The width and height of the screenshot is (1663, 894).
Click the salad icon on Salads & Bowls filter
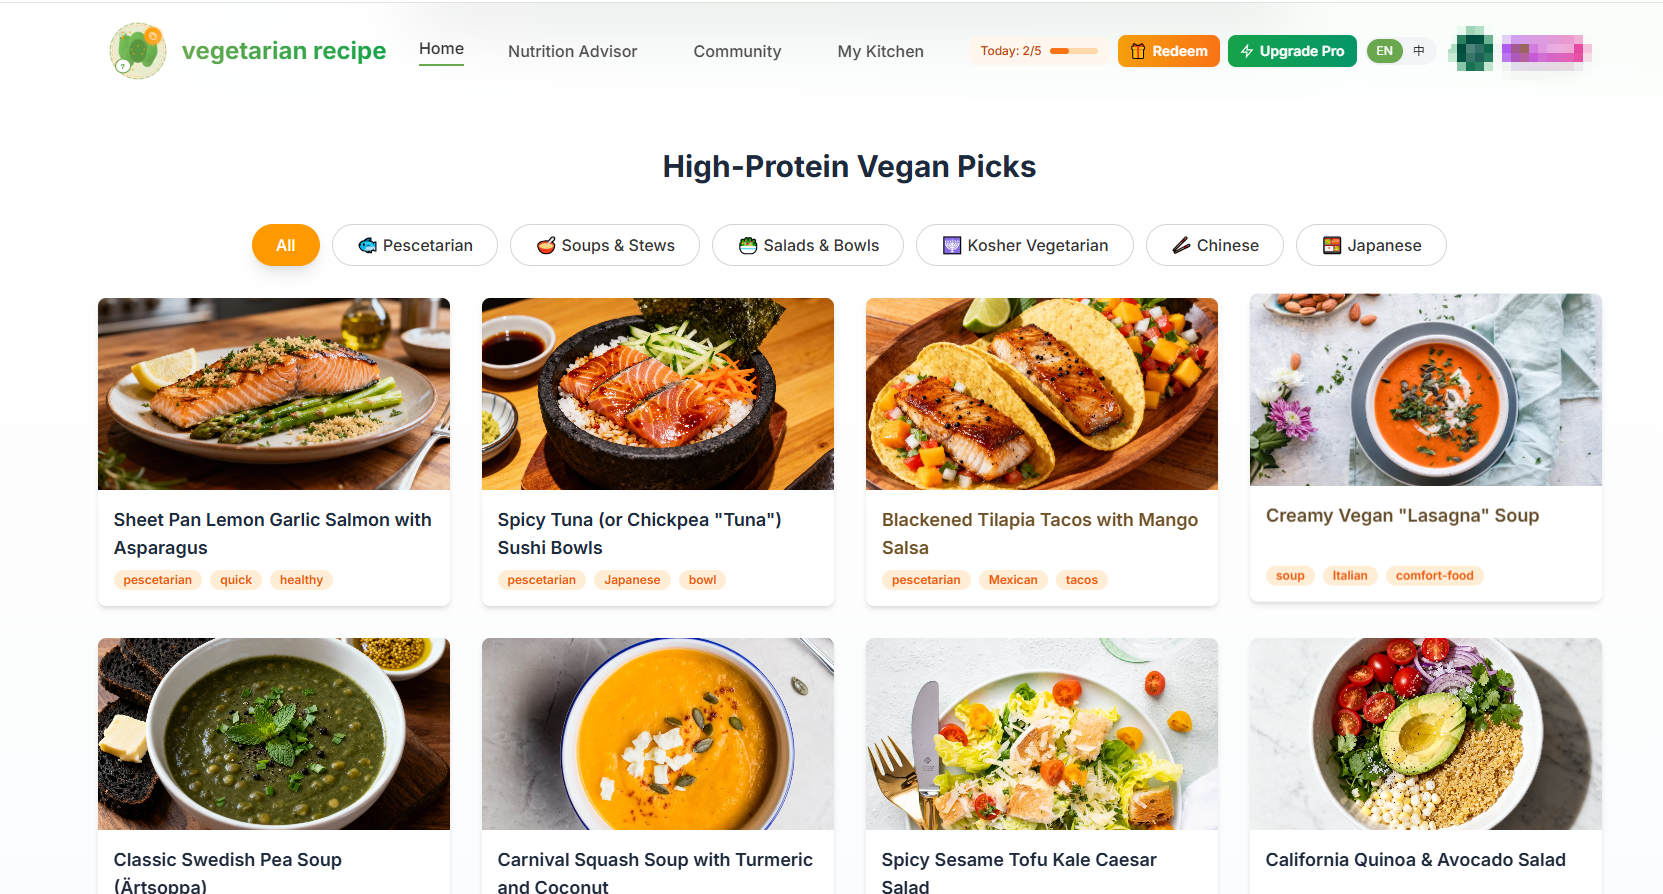click(747, 245)
